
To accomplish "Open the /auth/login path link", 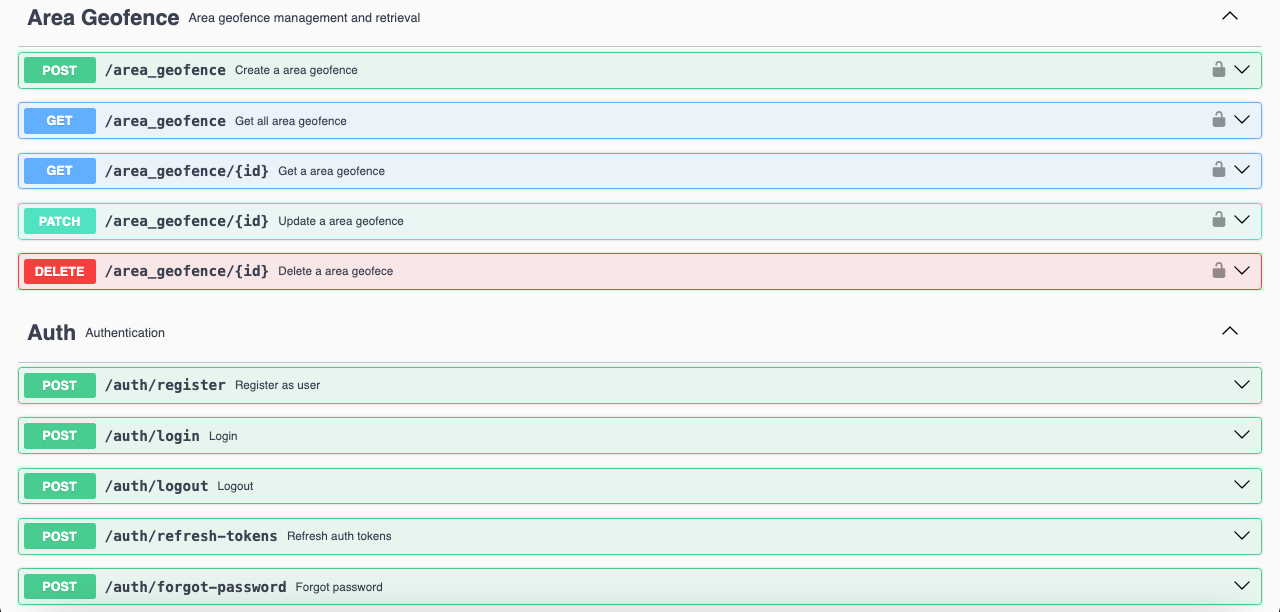I will [x=152, y=436].
